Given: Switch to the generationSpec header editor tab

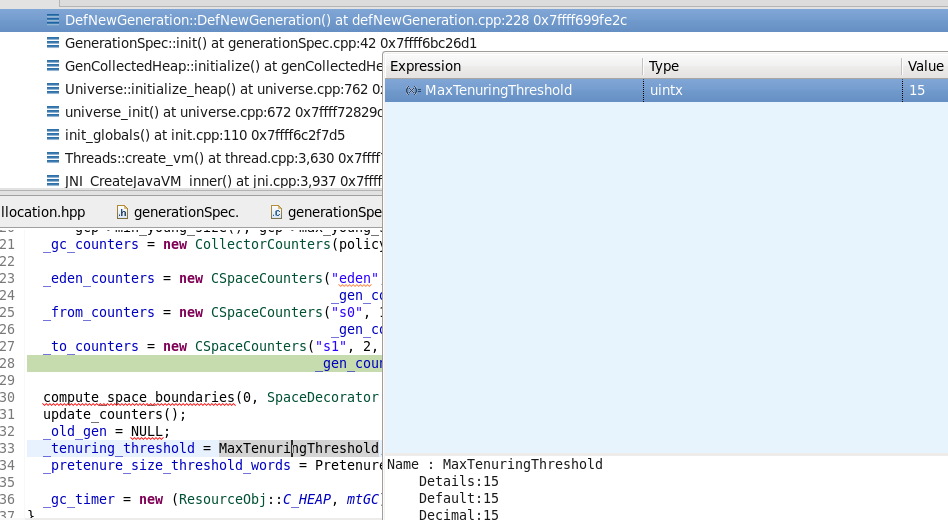Looking at the screenshot, I should [x=178, y=212].
